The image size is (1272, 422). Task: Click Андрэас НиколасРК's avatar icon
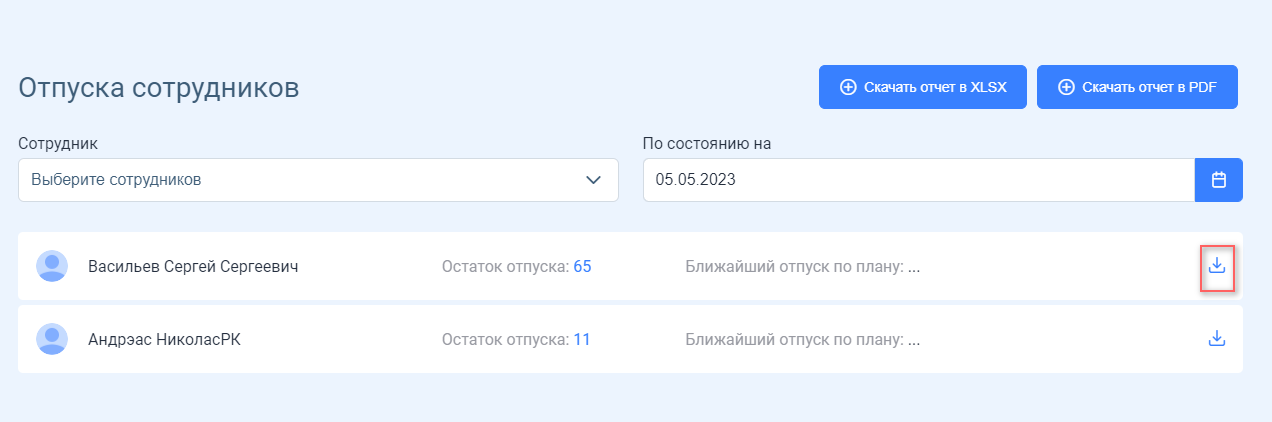tap(52, 339)
